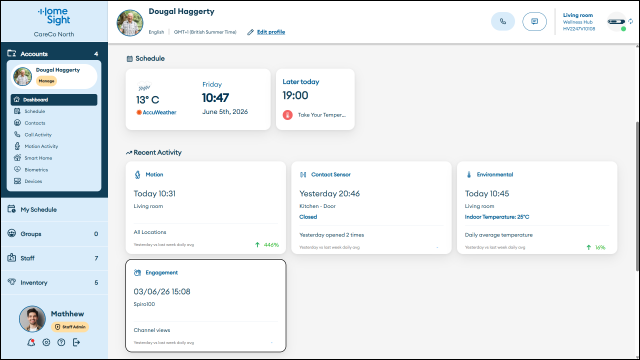Click the Devices icon in sidebar

[x=17, y=181]
